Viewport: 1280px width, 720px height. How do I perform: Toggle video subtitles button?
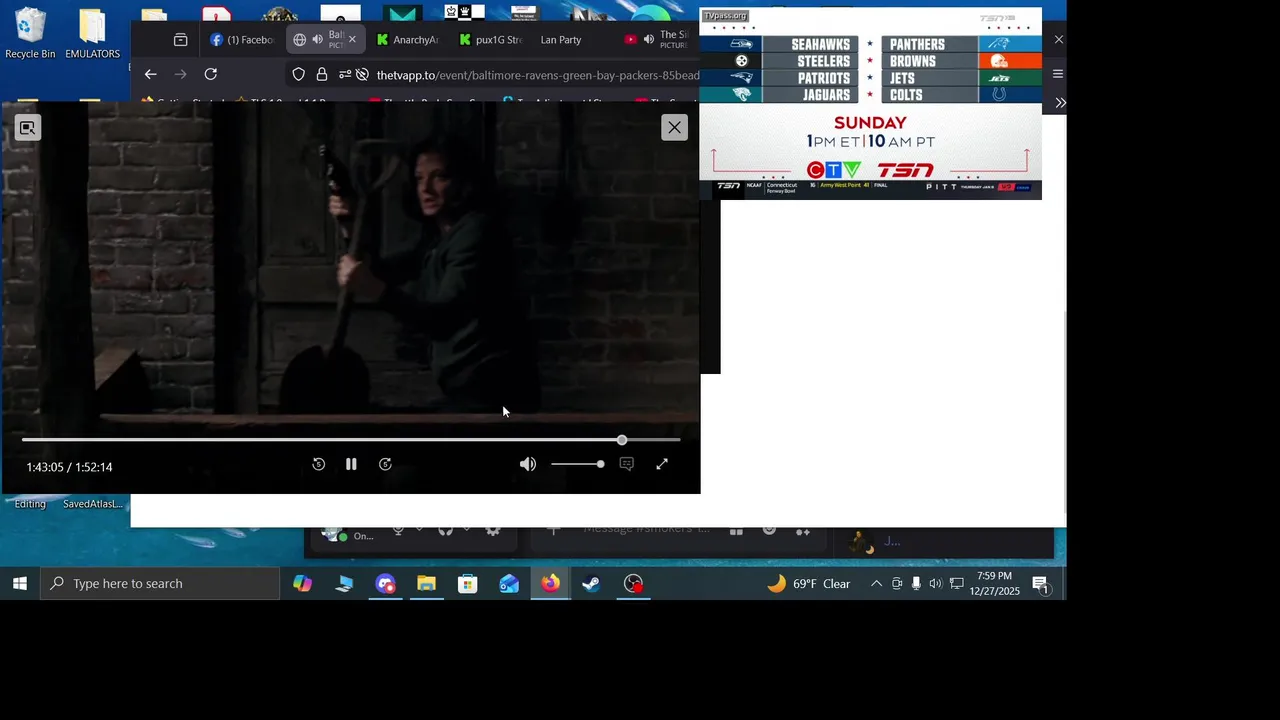(627, 464)
